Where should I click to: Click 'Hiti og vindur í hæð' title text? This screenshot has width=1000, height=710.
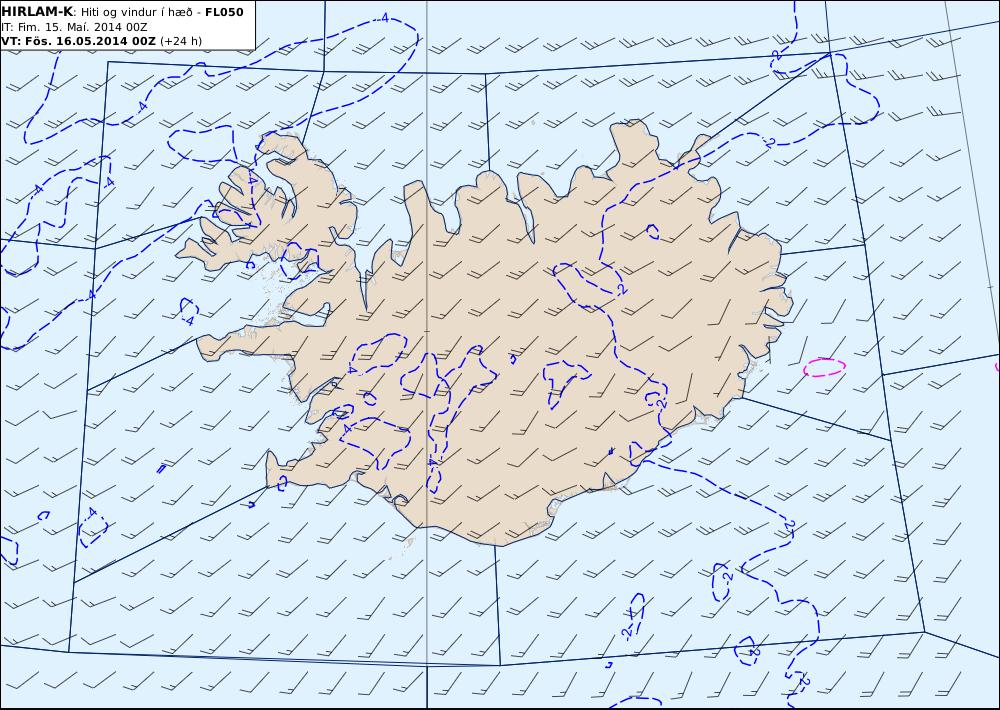coord(136,12)
